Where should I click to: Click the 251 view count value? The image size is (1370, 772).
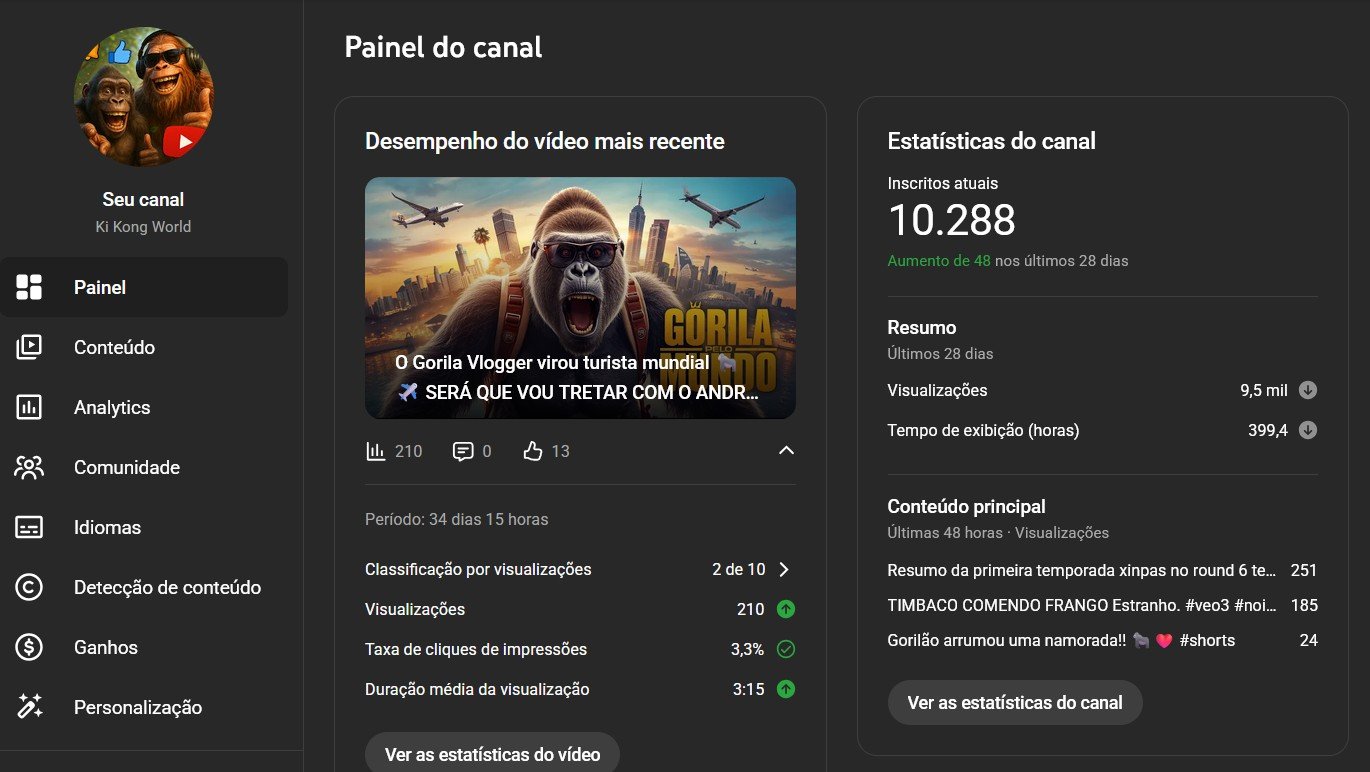(1304, 570)
